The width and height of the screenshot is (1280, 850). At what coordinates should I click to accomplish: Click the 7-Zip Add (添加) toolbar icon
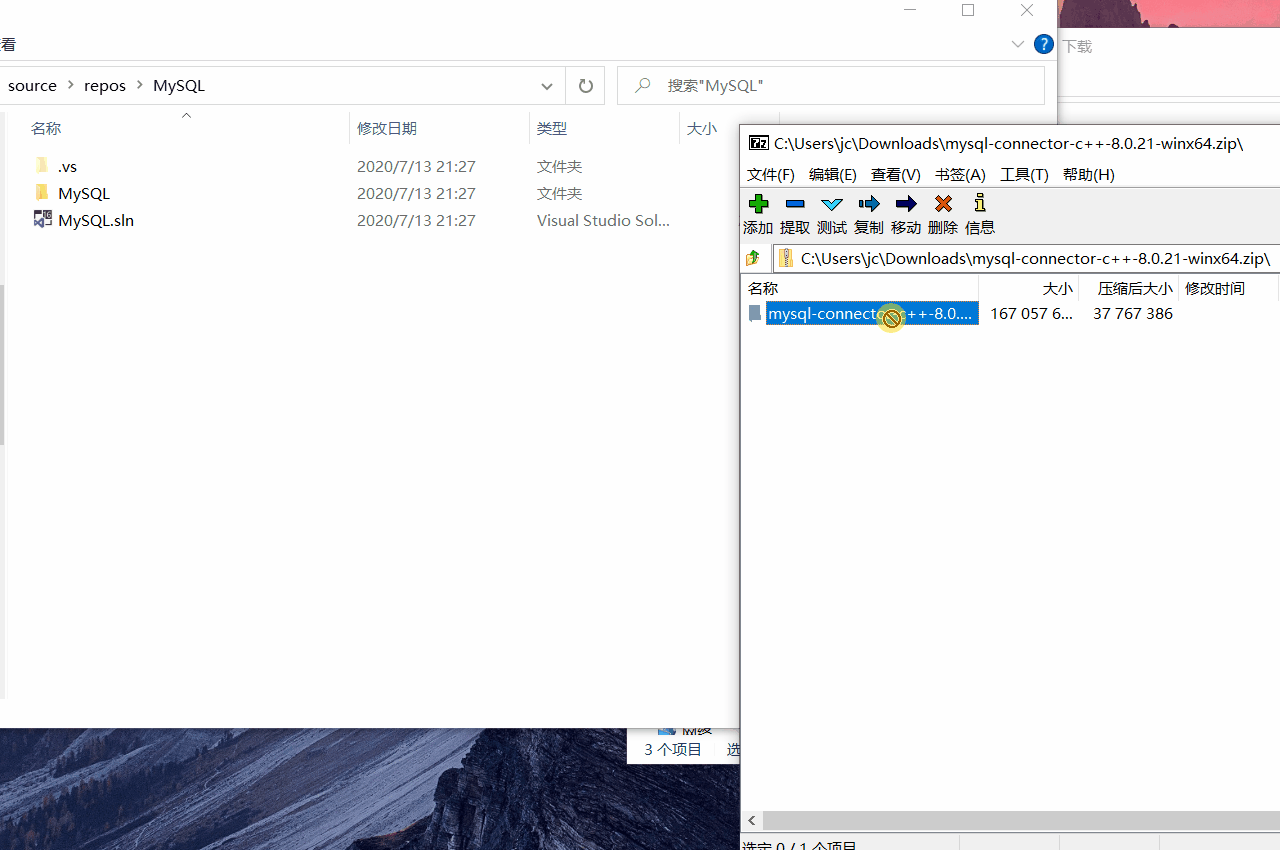point(758,204)
